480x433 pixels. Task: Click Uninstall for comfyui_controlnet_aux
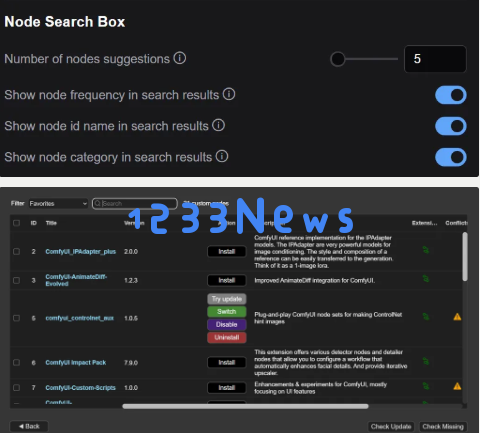pos(227,337)
